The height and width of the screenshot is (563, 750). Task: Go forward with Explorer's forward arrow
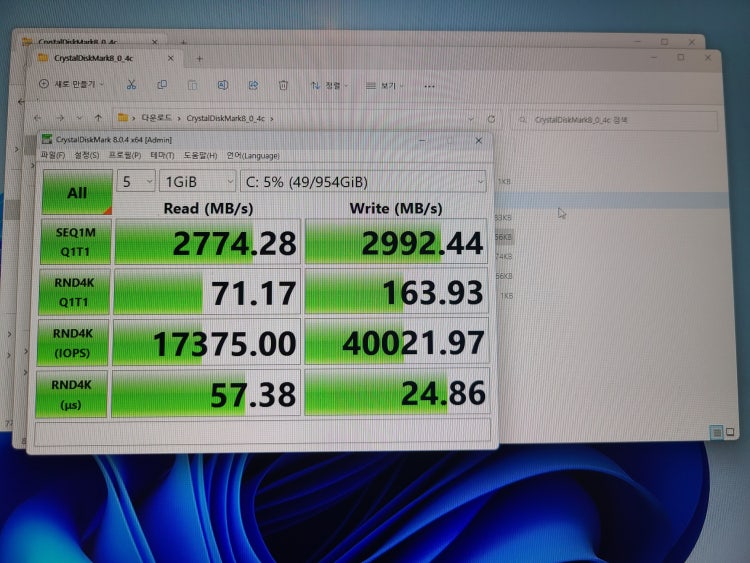[60, 117]
